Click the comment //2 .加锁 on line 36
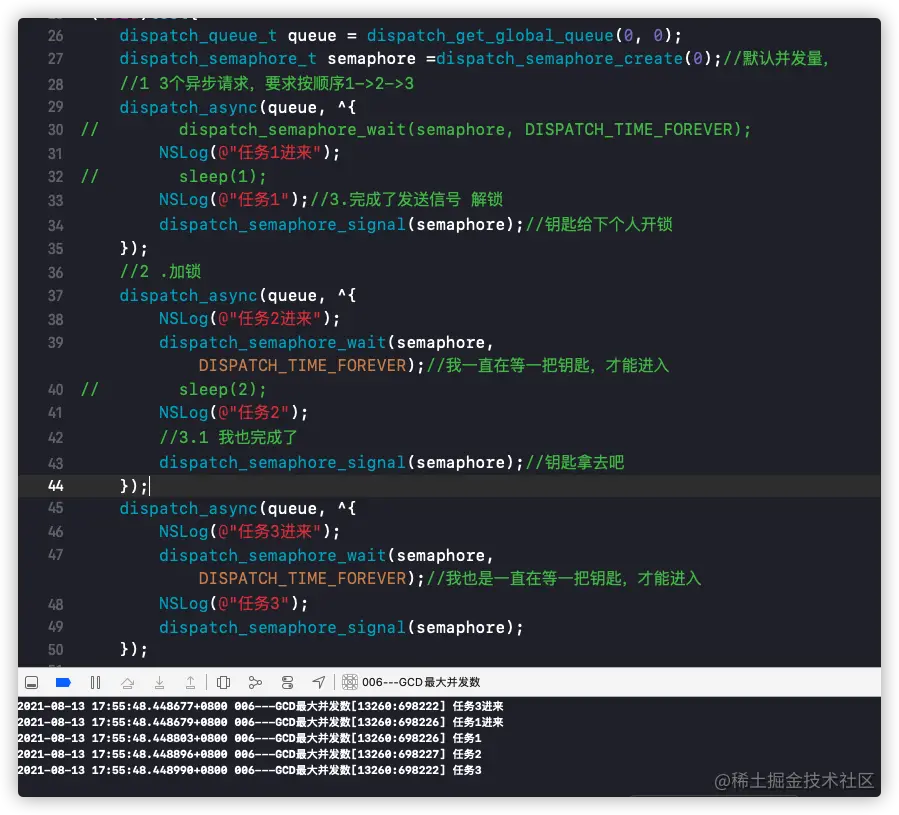The width and height of the screenshot is (899, 815). [x=161, y=271]
